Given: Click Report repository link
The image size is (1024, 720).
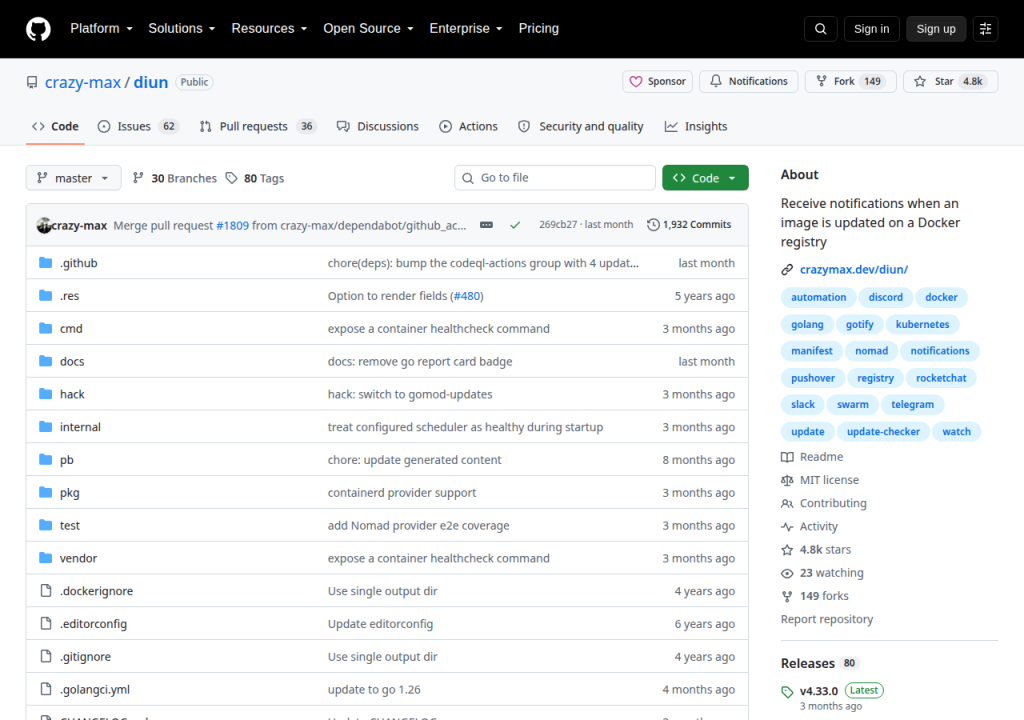Looking at the screenshot, I should (x=827, y=619).
